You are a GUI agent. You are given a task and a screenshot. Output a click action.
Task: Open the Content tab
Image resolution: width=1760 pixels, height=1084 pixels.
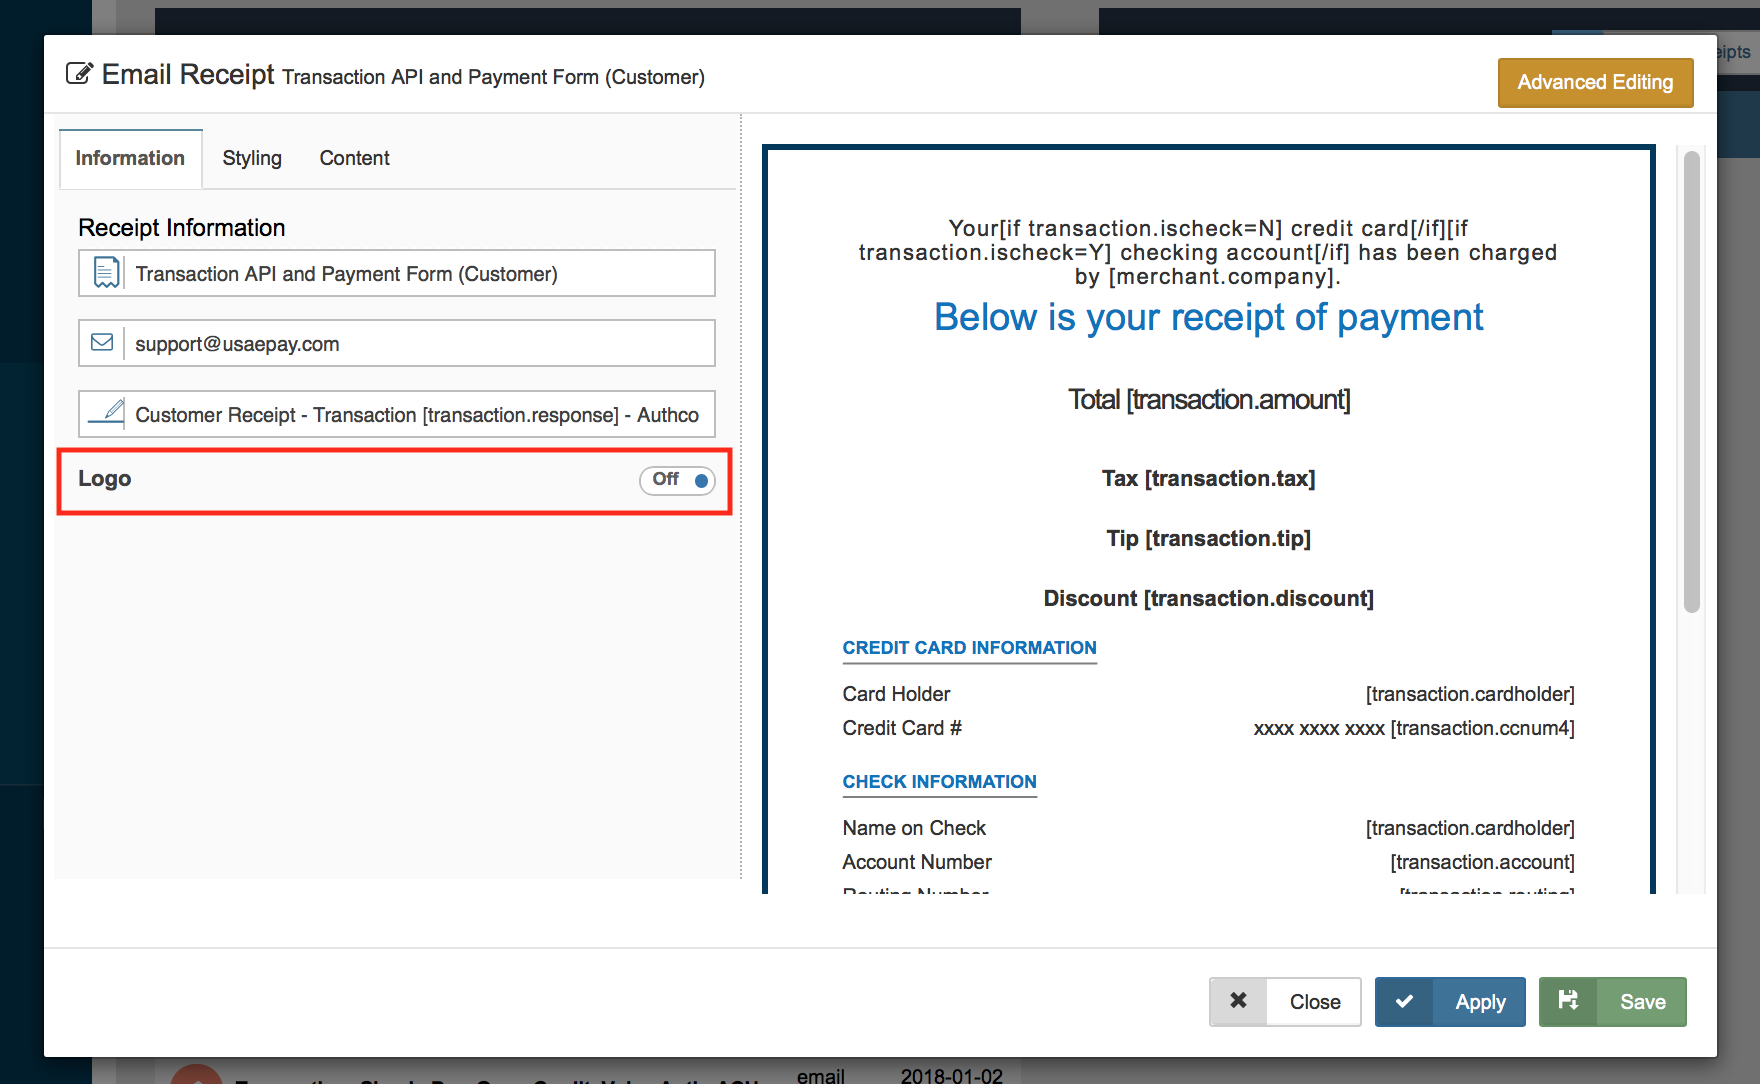click(354, 158)
